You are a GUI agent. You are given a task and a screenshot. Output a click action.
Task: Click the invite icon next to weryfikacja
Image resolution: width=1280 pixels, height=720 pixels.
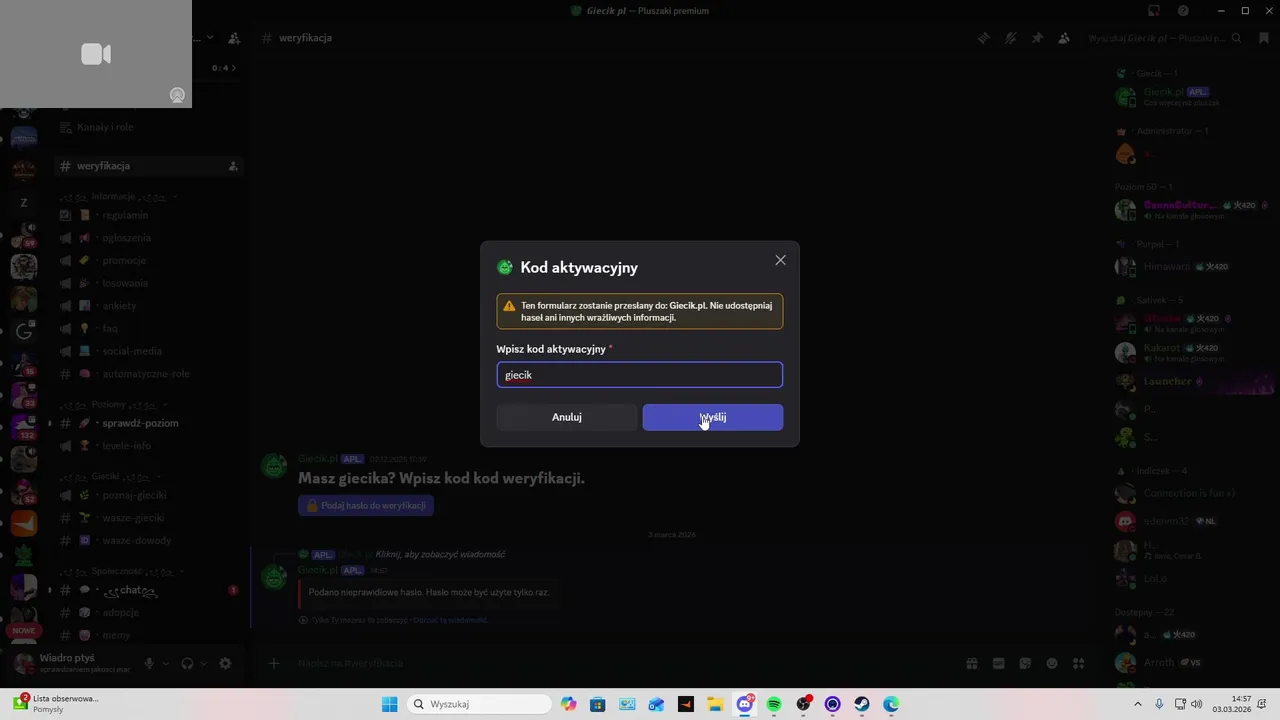tap(233, 166)
